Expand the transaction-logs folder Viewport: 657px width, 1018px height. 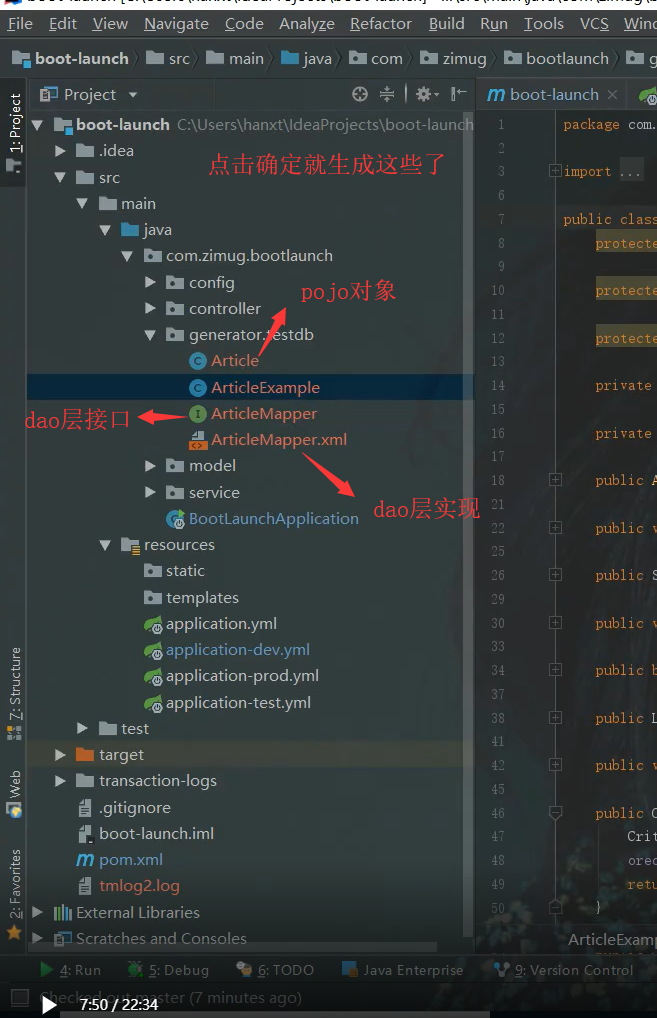click(60, 781)
